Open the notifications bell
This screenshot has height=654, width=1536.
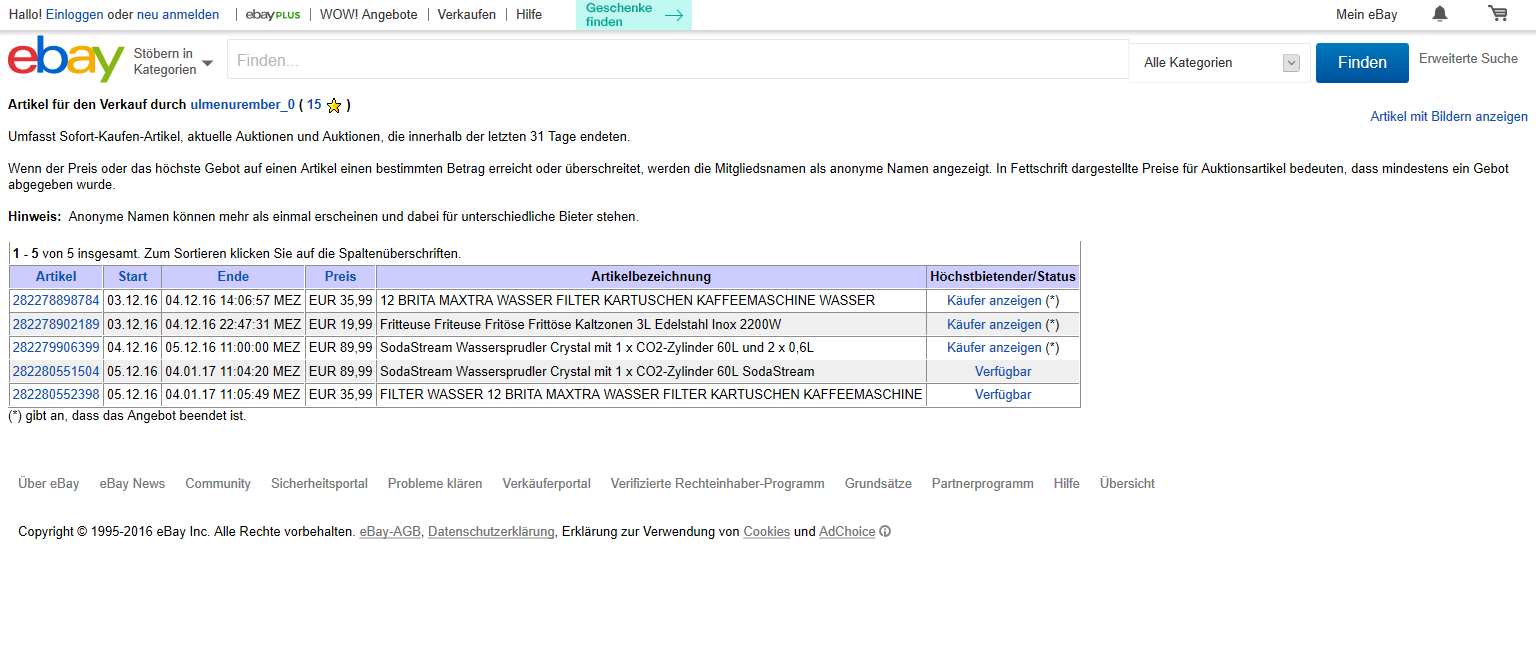(x=1440, y=14)
